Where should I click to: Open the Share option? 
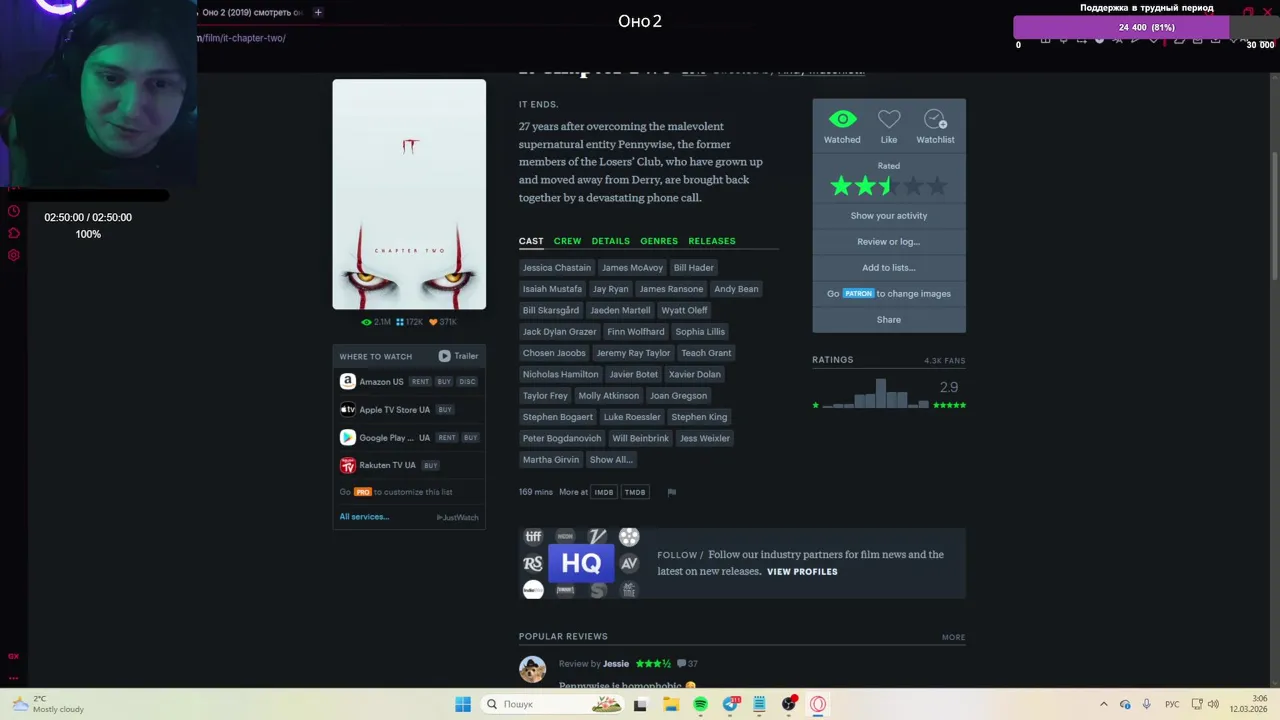click(x=889, y=319)
